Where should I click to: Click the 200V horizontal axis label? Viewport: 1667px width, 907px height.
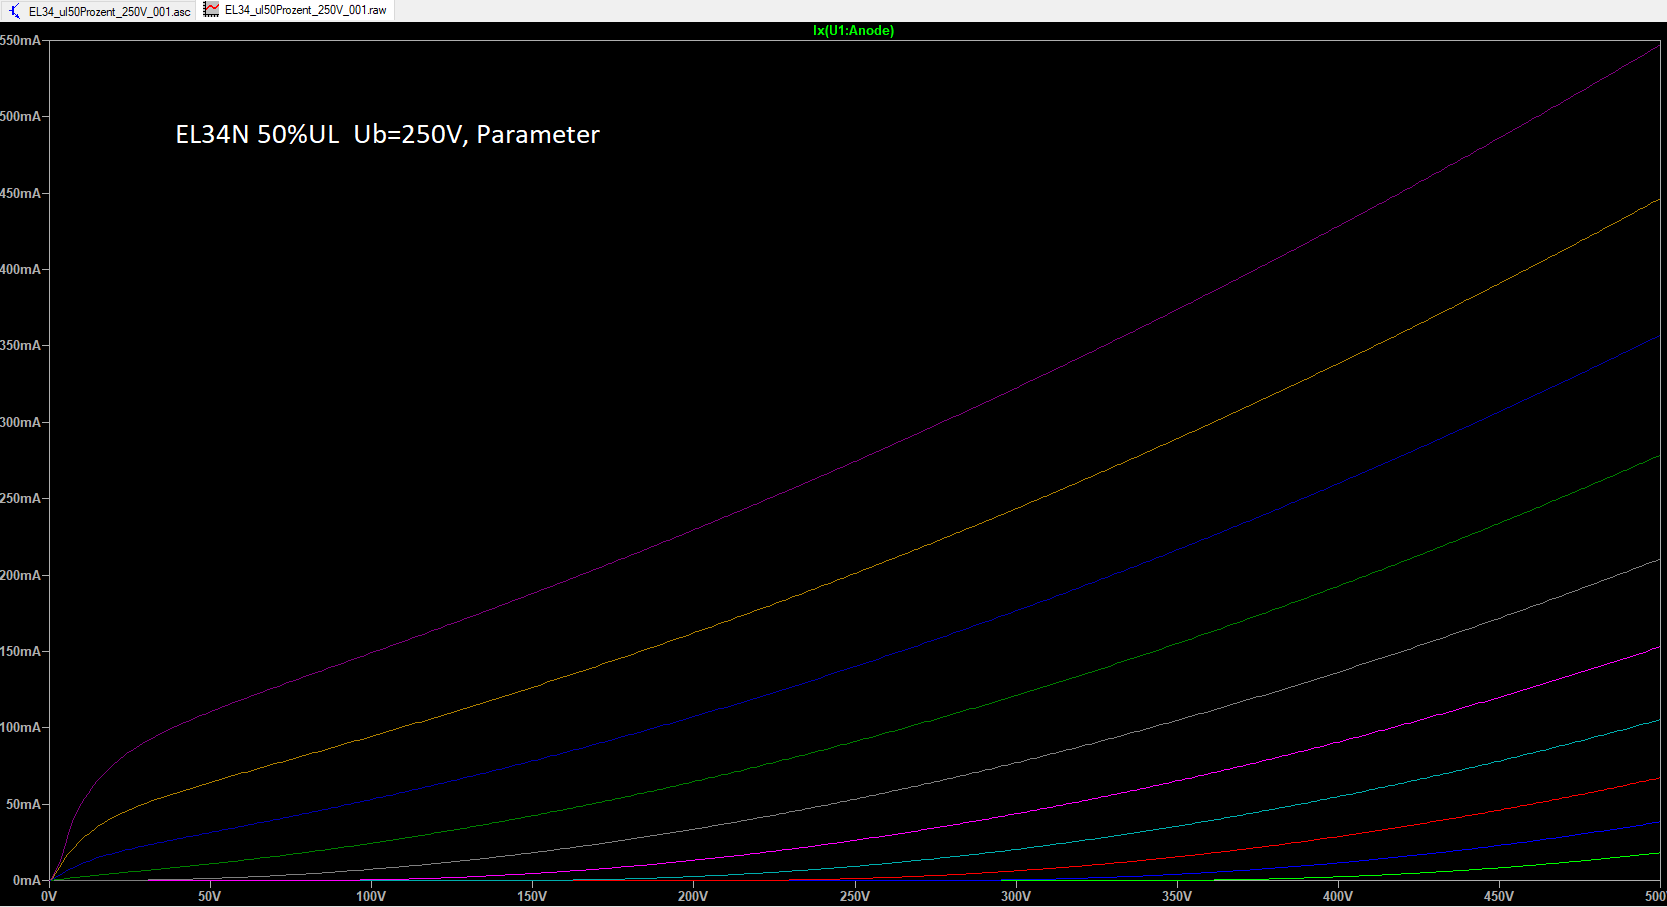point(693,896)
